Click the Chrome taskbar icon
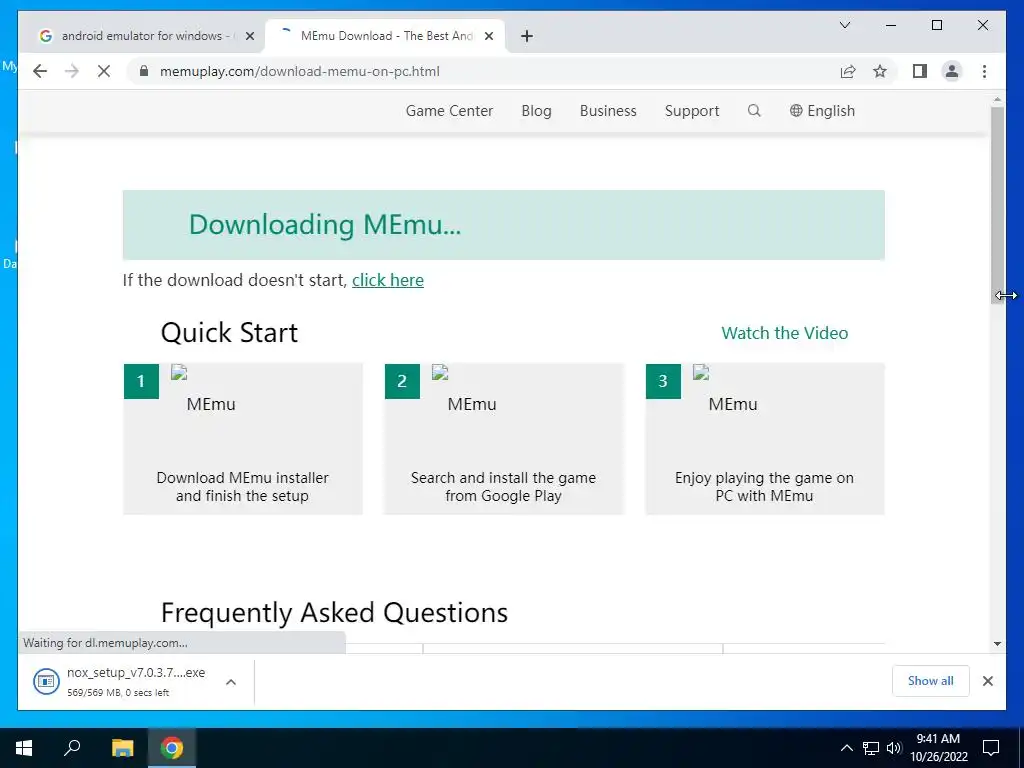This screenshot has width=1024, height=768. tap(172, 748)
